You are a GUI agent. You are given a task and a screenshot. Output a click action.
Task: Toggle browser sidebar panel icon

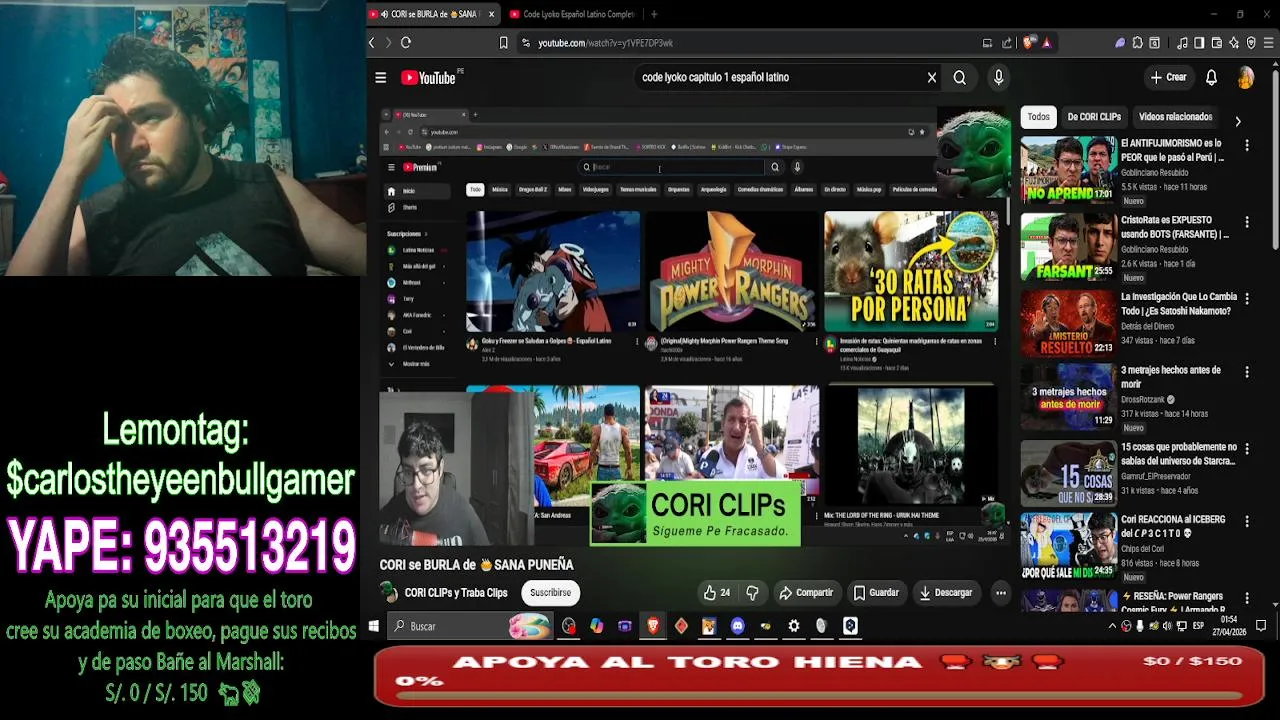tap(1200, 43)
